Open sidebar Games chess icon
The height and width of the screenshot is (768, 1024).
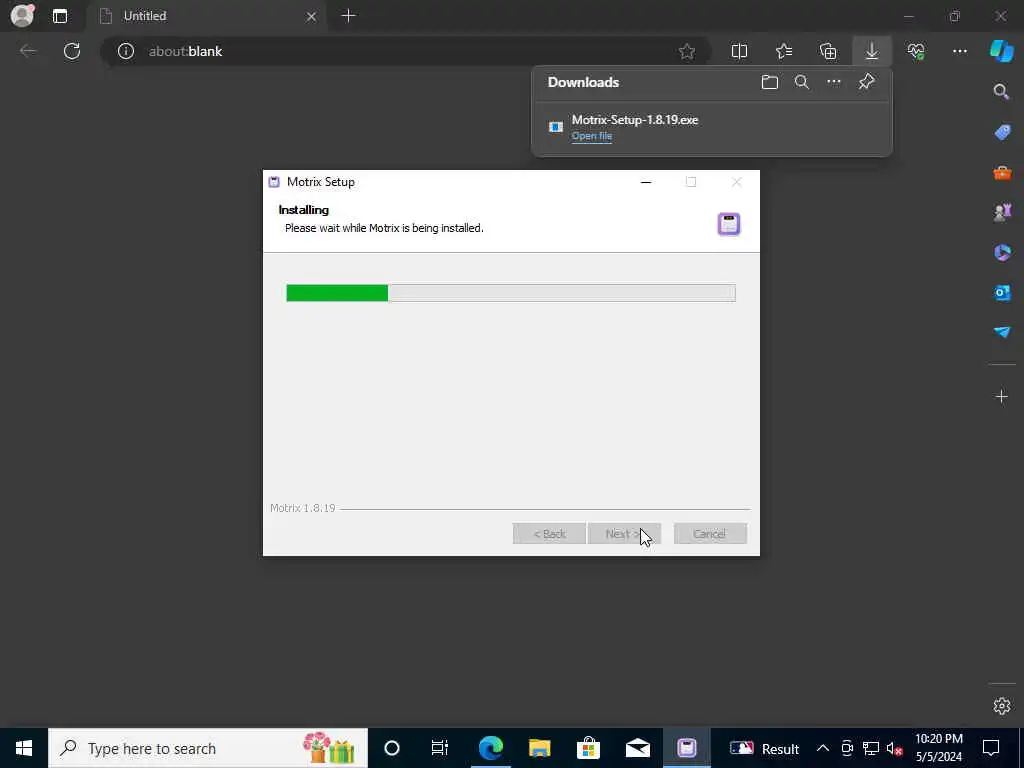coord(1001,212)
